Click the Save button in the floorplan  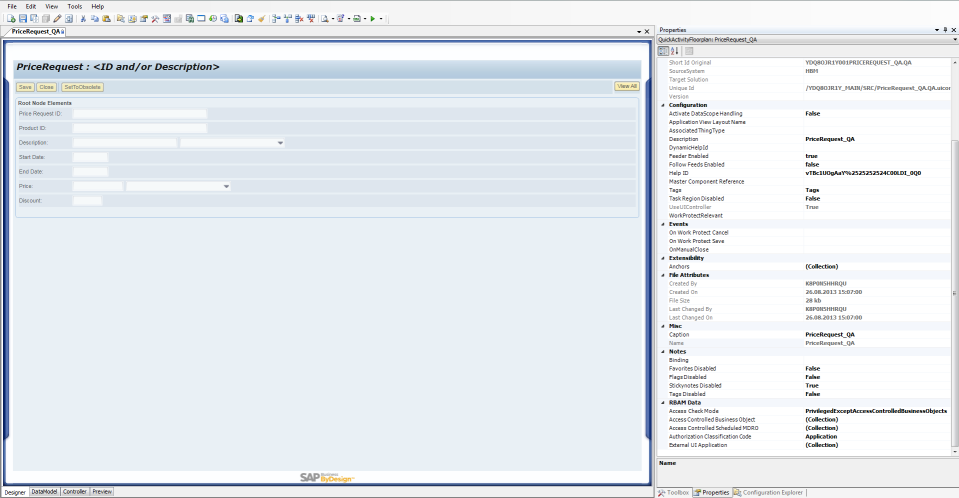click(25, 87)
